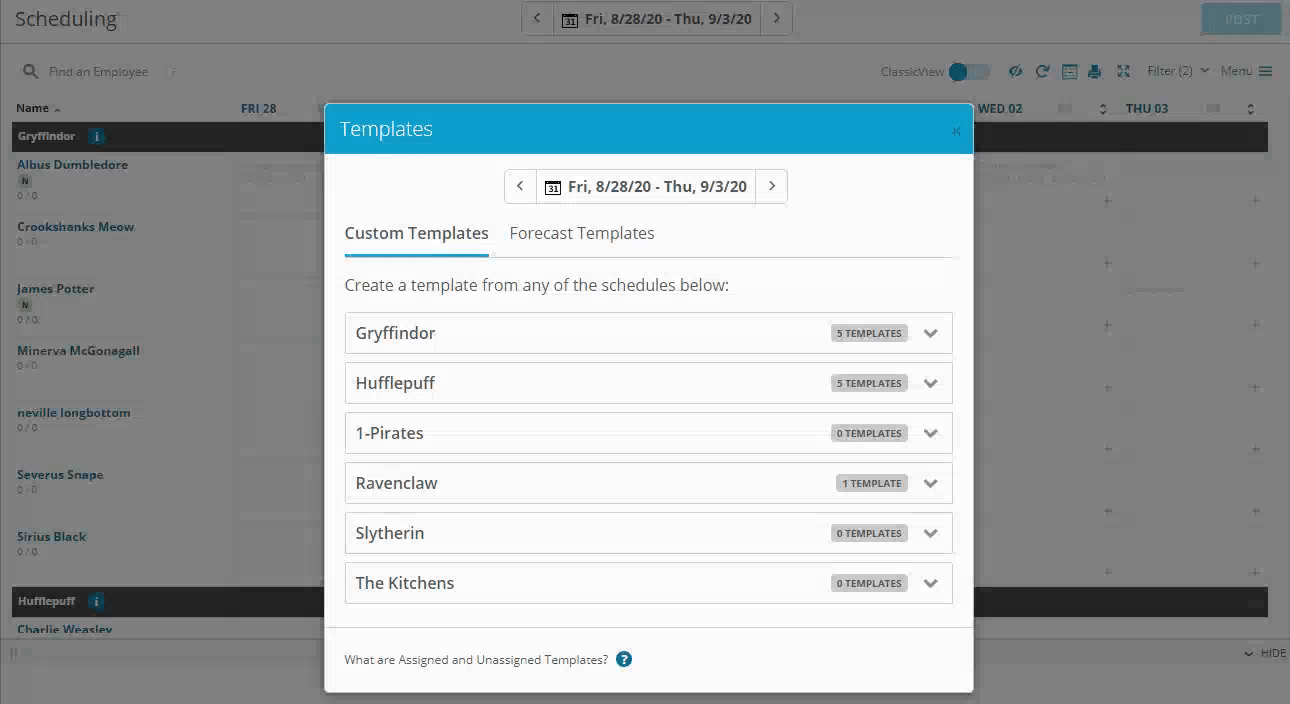Expand The Kitchens templates row

click(x=648, y=583)
